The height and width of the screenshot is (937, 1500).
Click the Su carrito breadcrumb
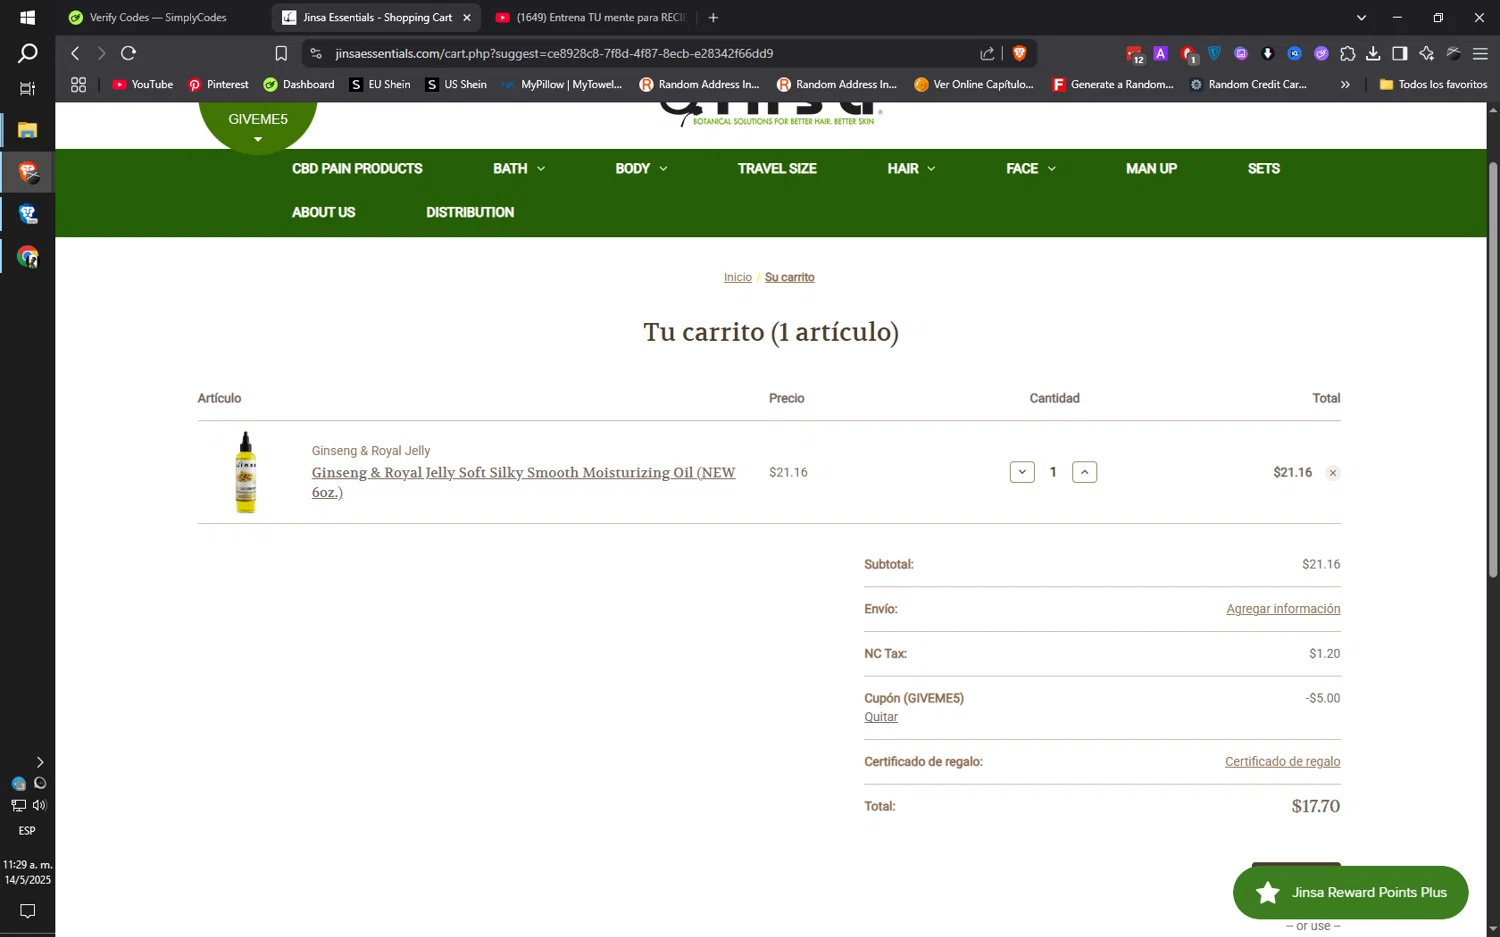click(x=789, y=278)
